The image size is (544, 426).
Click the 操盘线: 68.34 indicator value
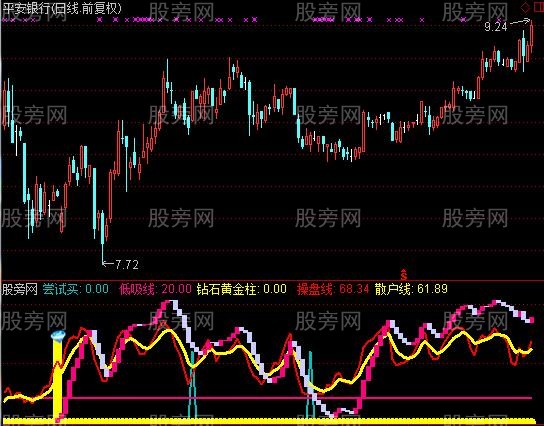coord(333,289)
